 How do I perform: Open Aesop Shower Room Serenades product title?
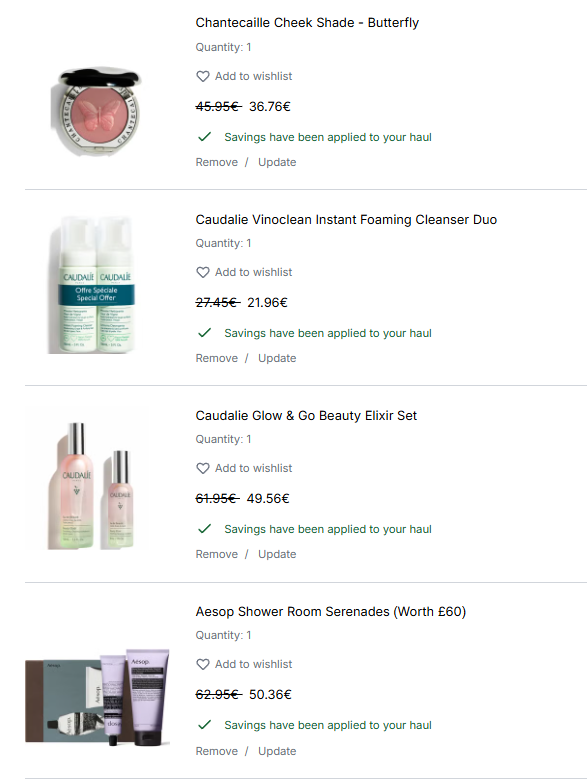[x=331, y=612]
